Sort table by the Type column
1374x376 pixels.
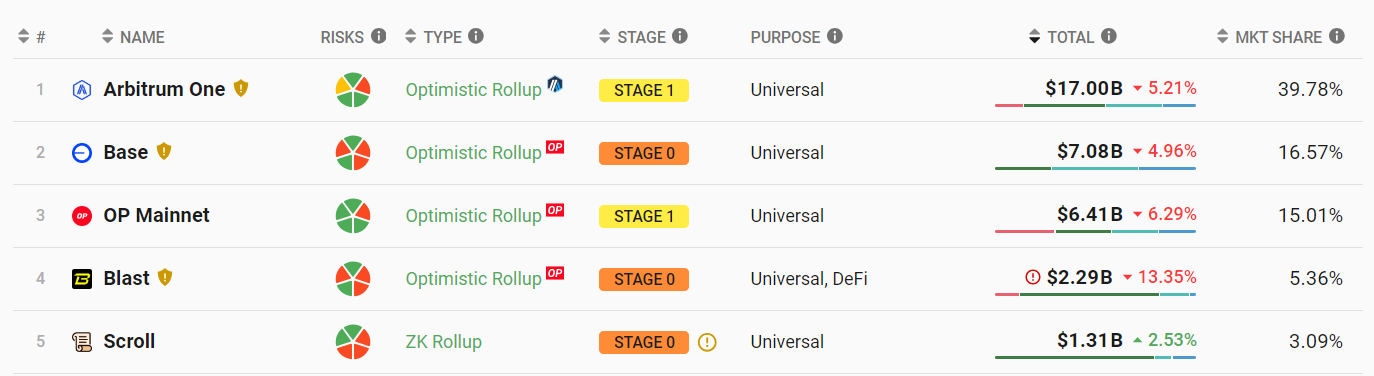443,37
